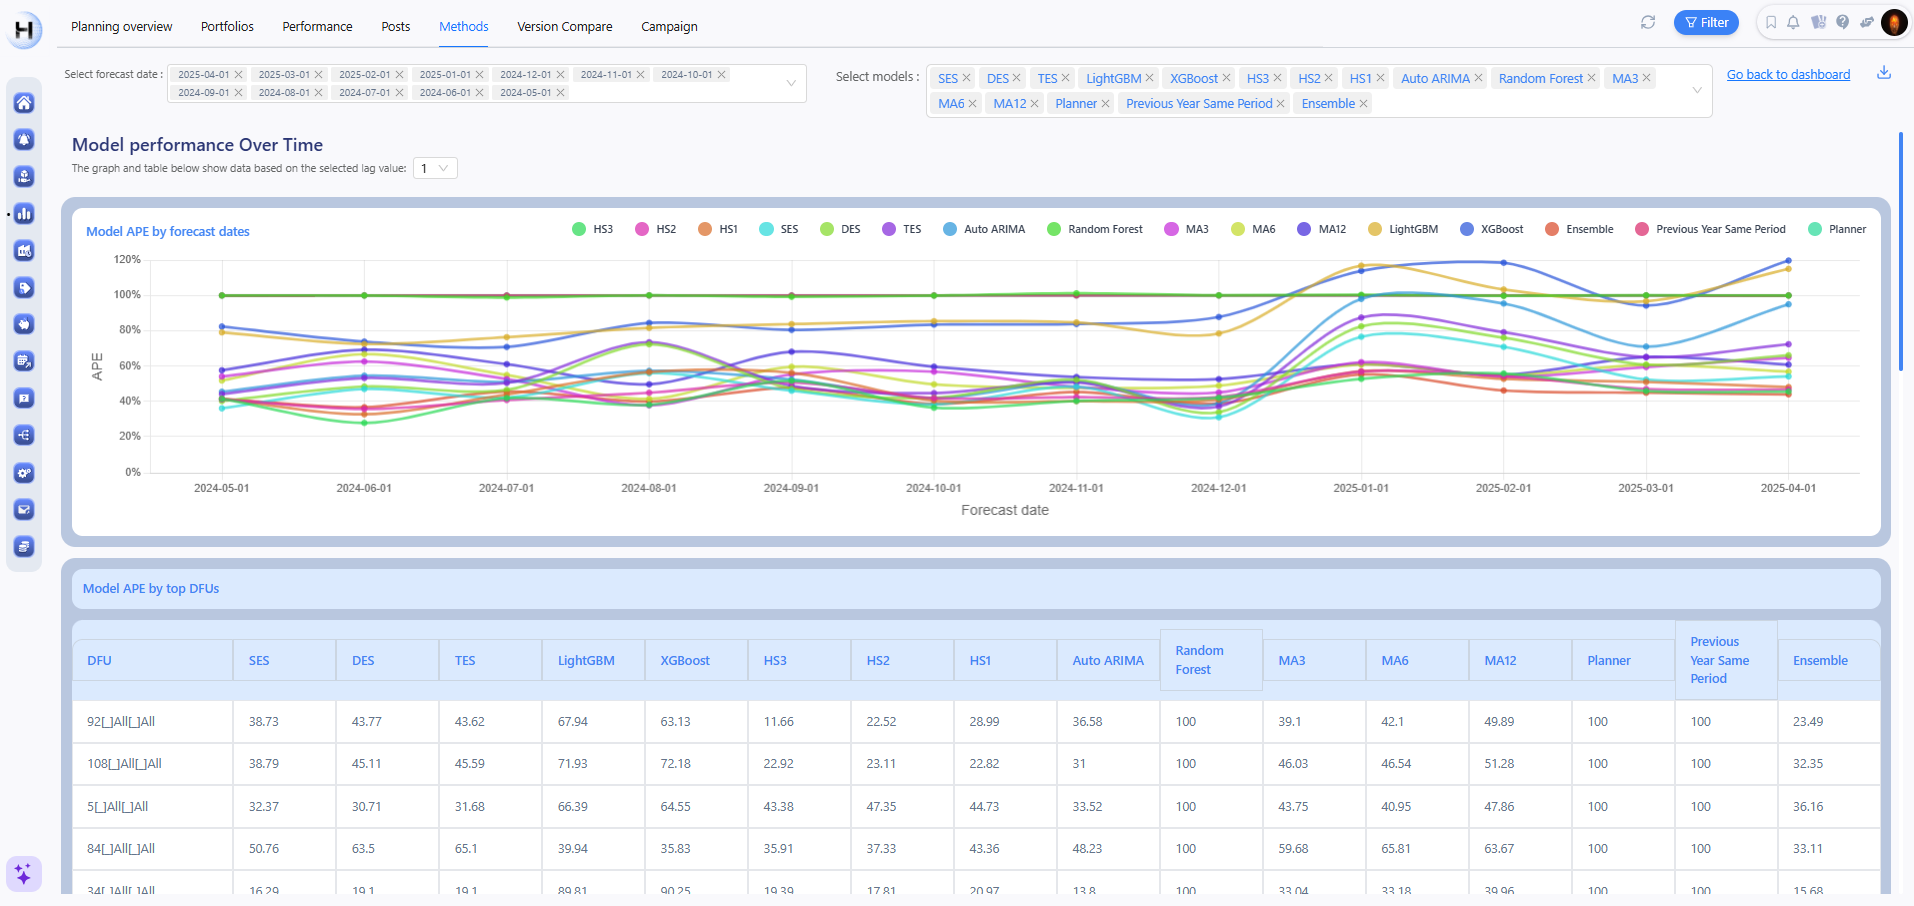Open the notifications bell in the top bar
This screenshot has width=1914, height=906.
pos(1793,22)
